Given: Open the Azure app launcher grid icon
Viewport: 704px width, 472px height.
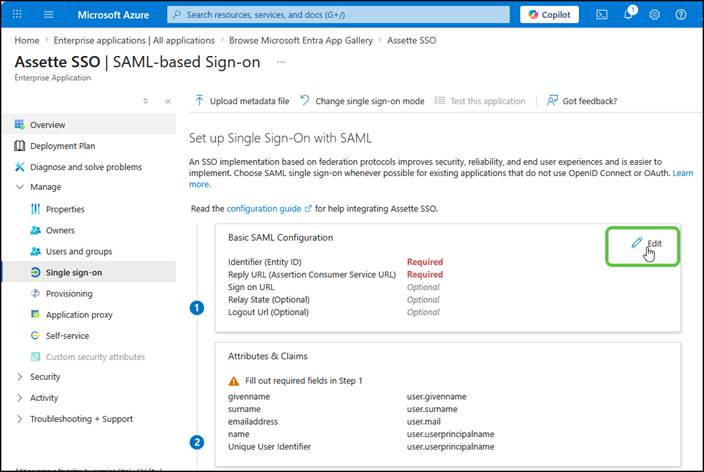Looking at the screenshot, I should 17,14.
